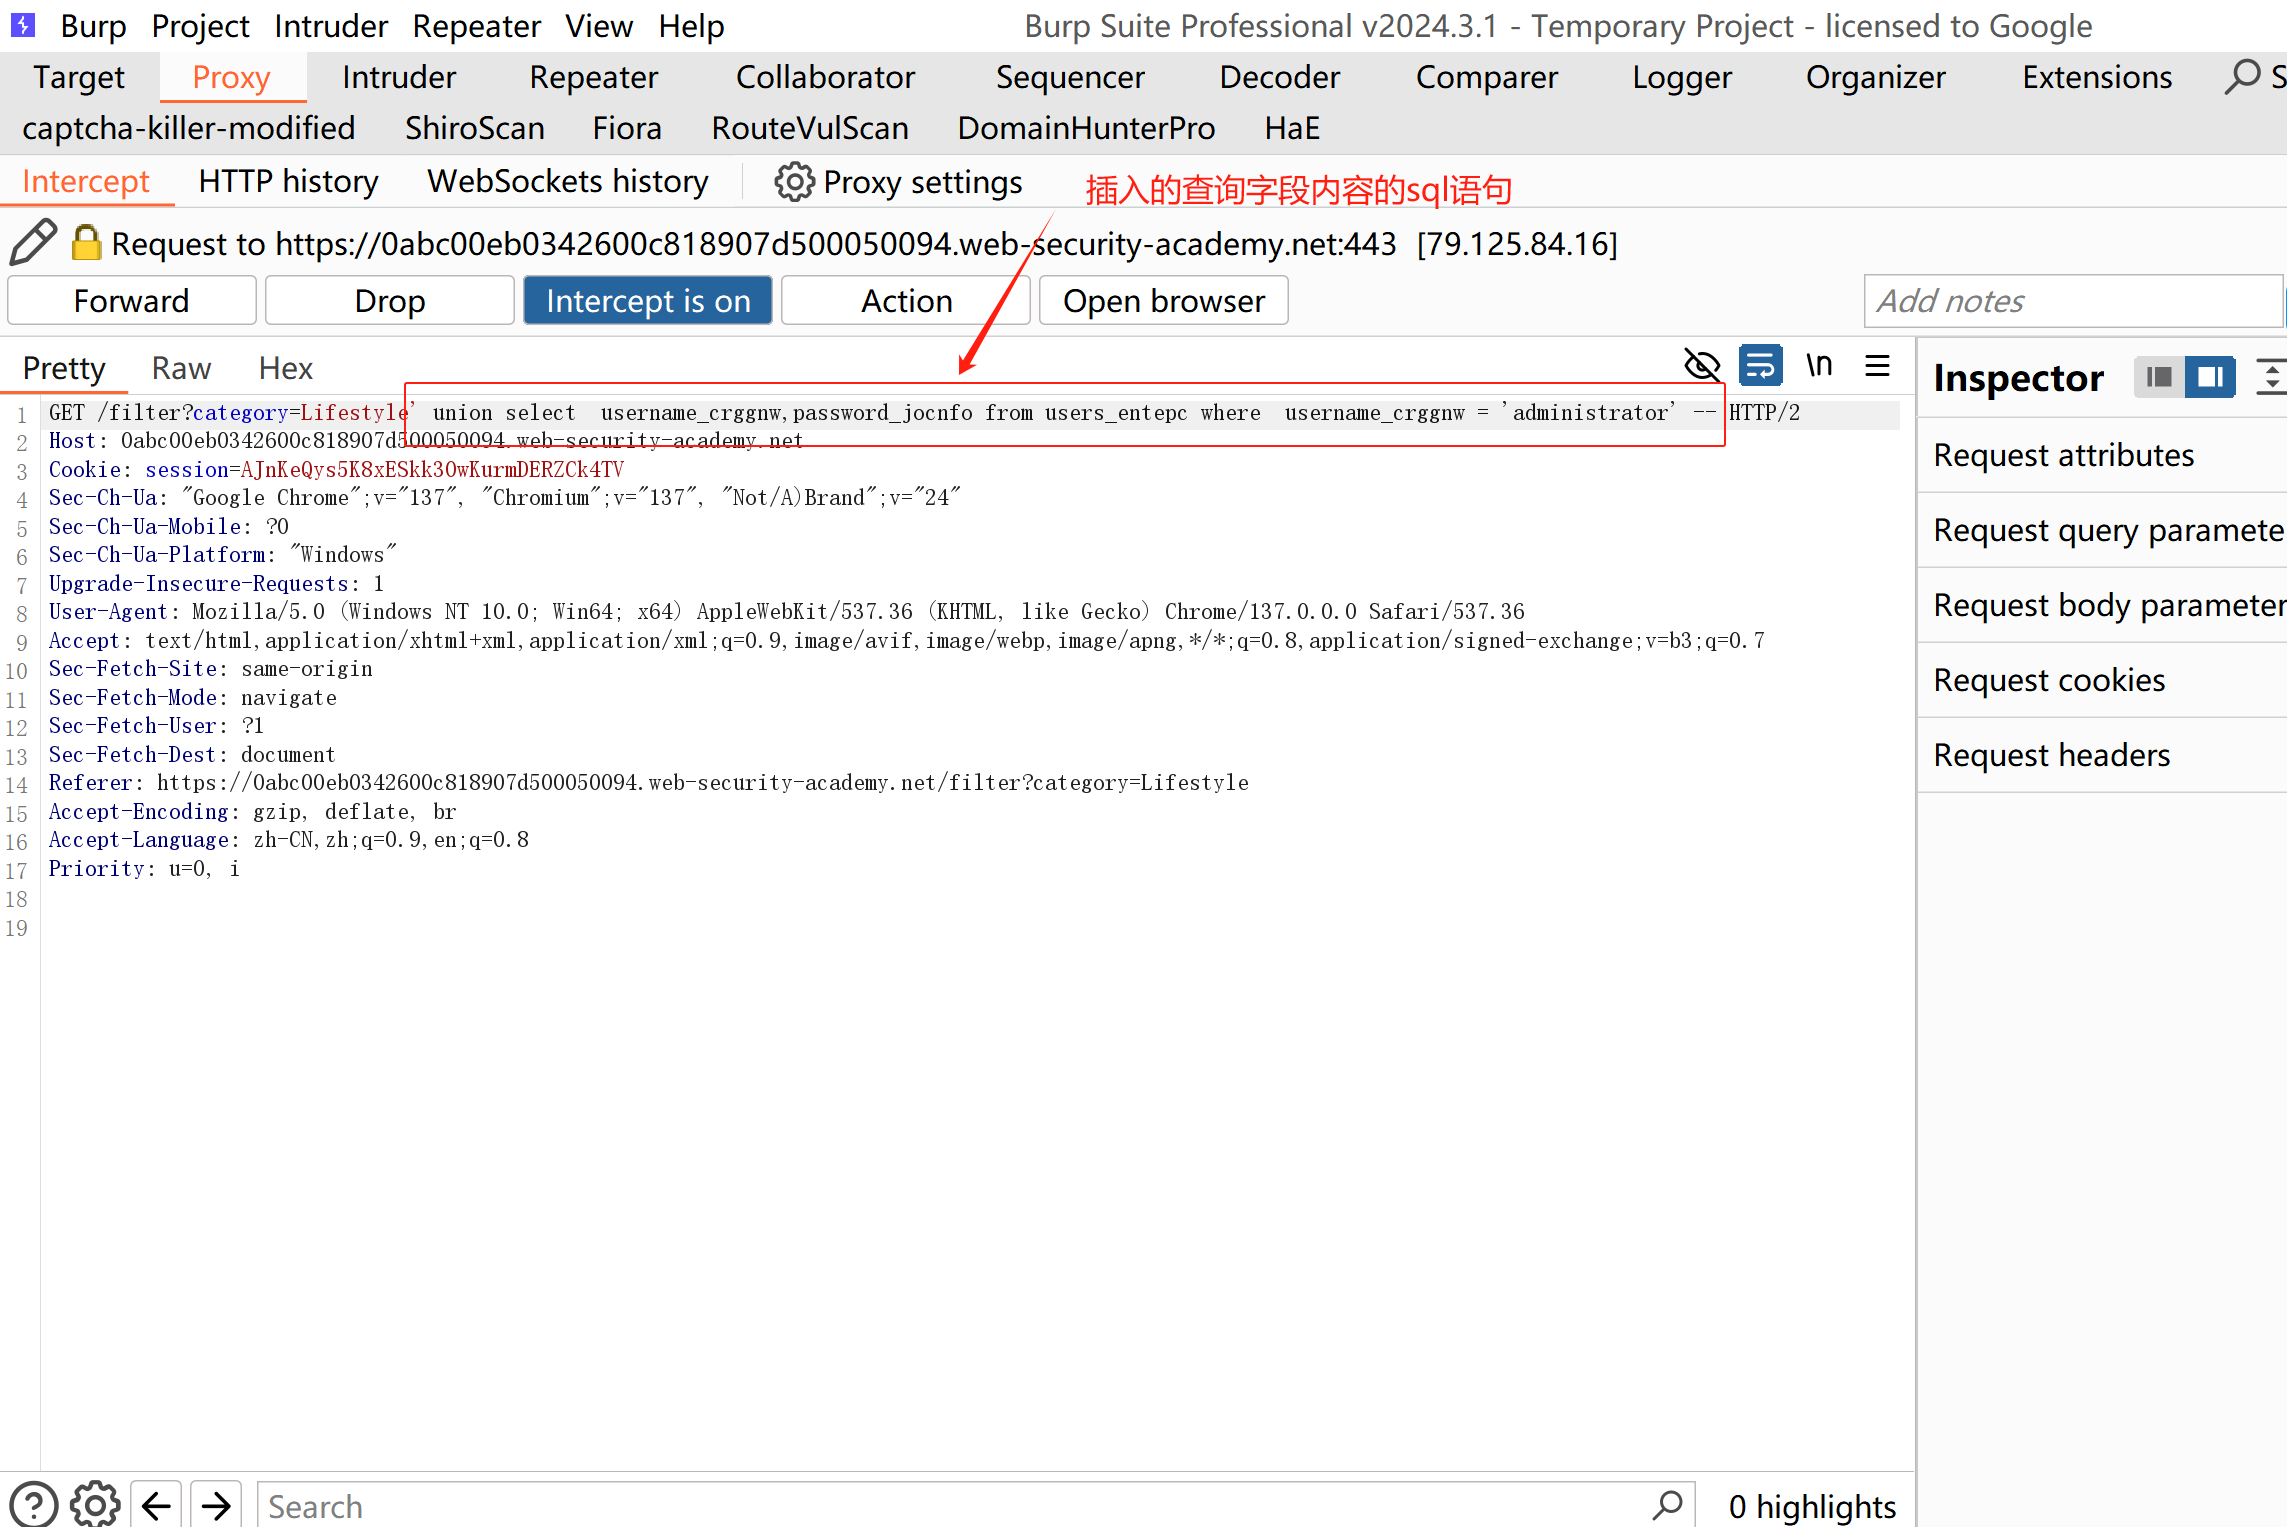The height and width of the screenshot is (1527, 2287).
Task: Open the help question mark icon
Action: [x=33, y=1504]
